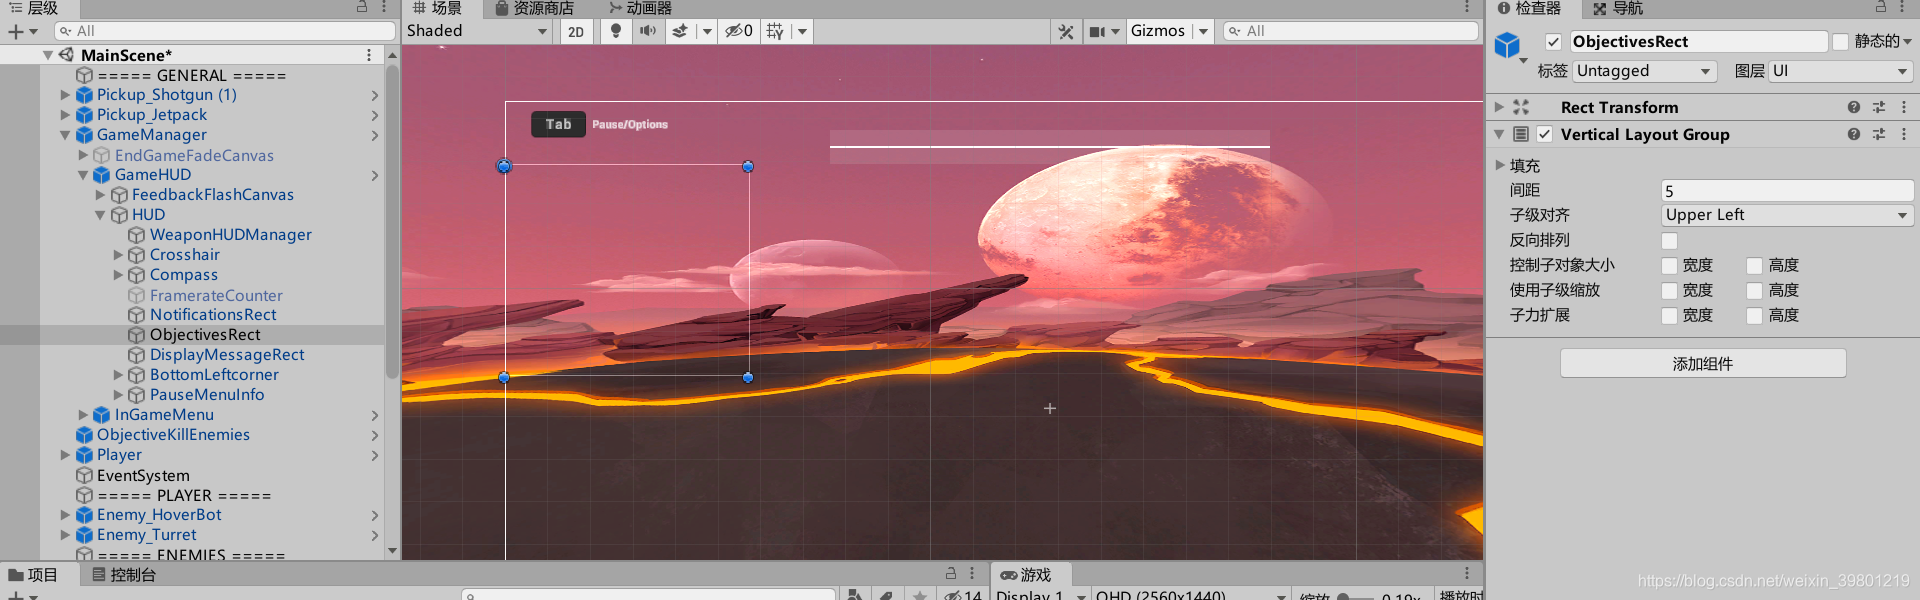Open Rect Transform kebab menu
This screenshot has height=600, width=1920.
[x=1904, y=107]
